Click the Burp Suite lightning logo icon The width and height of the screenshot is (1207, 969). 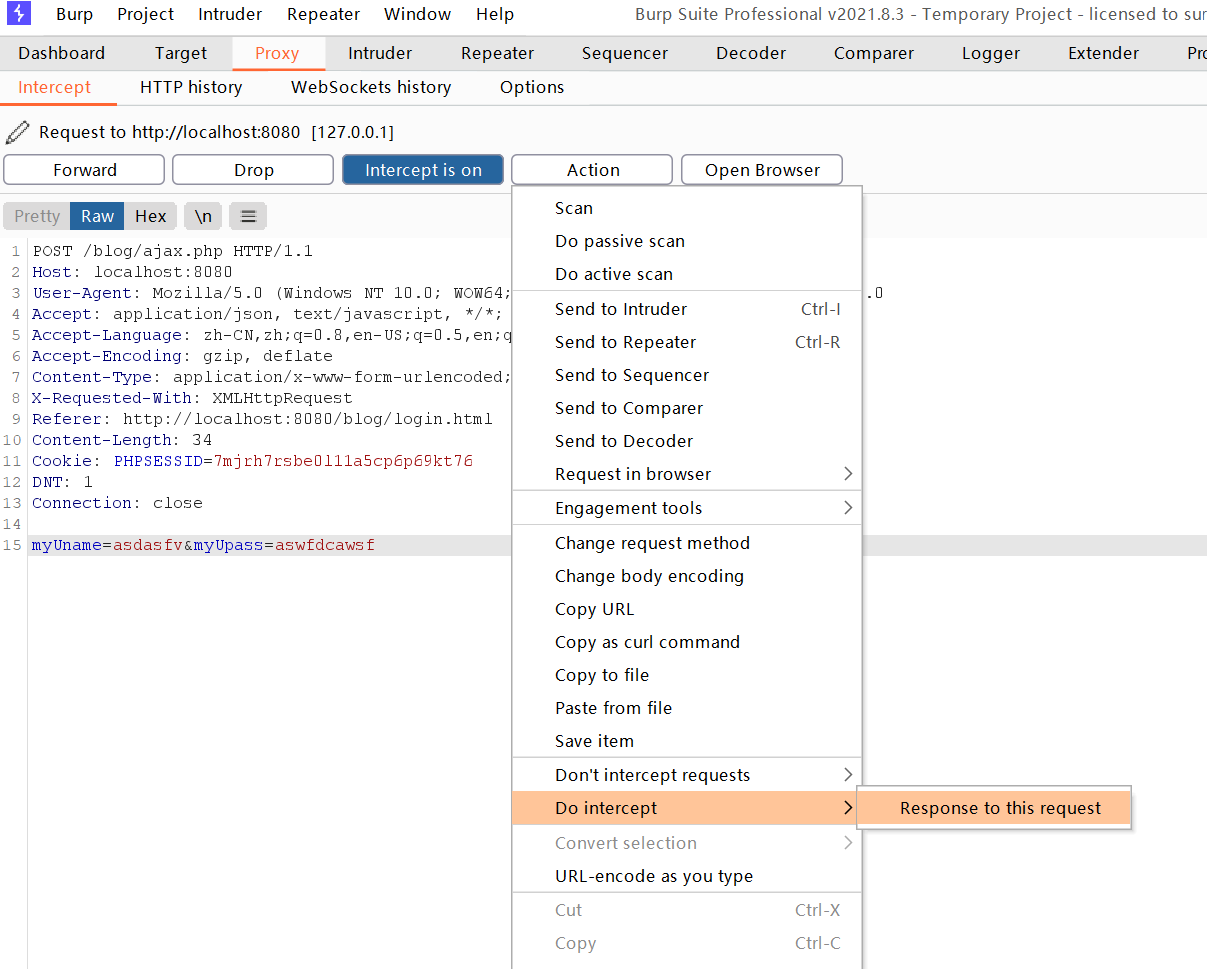pos(19,14)
